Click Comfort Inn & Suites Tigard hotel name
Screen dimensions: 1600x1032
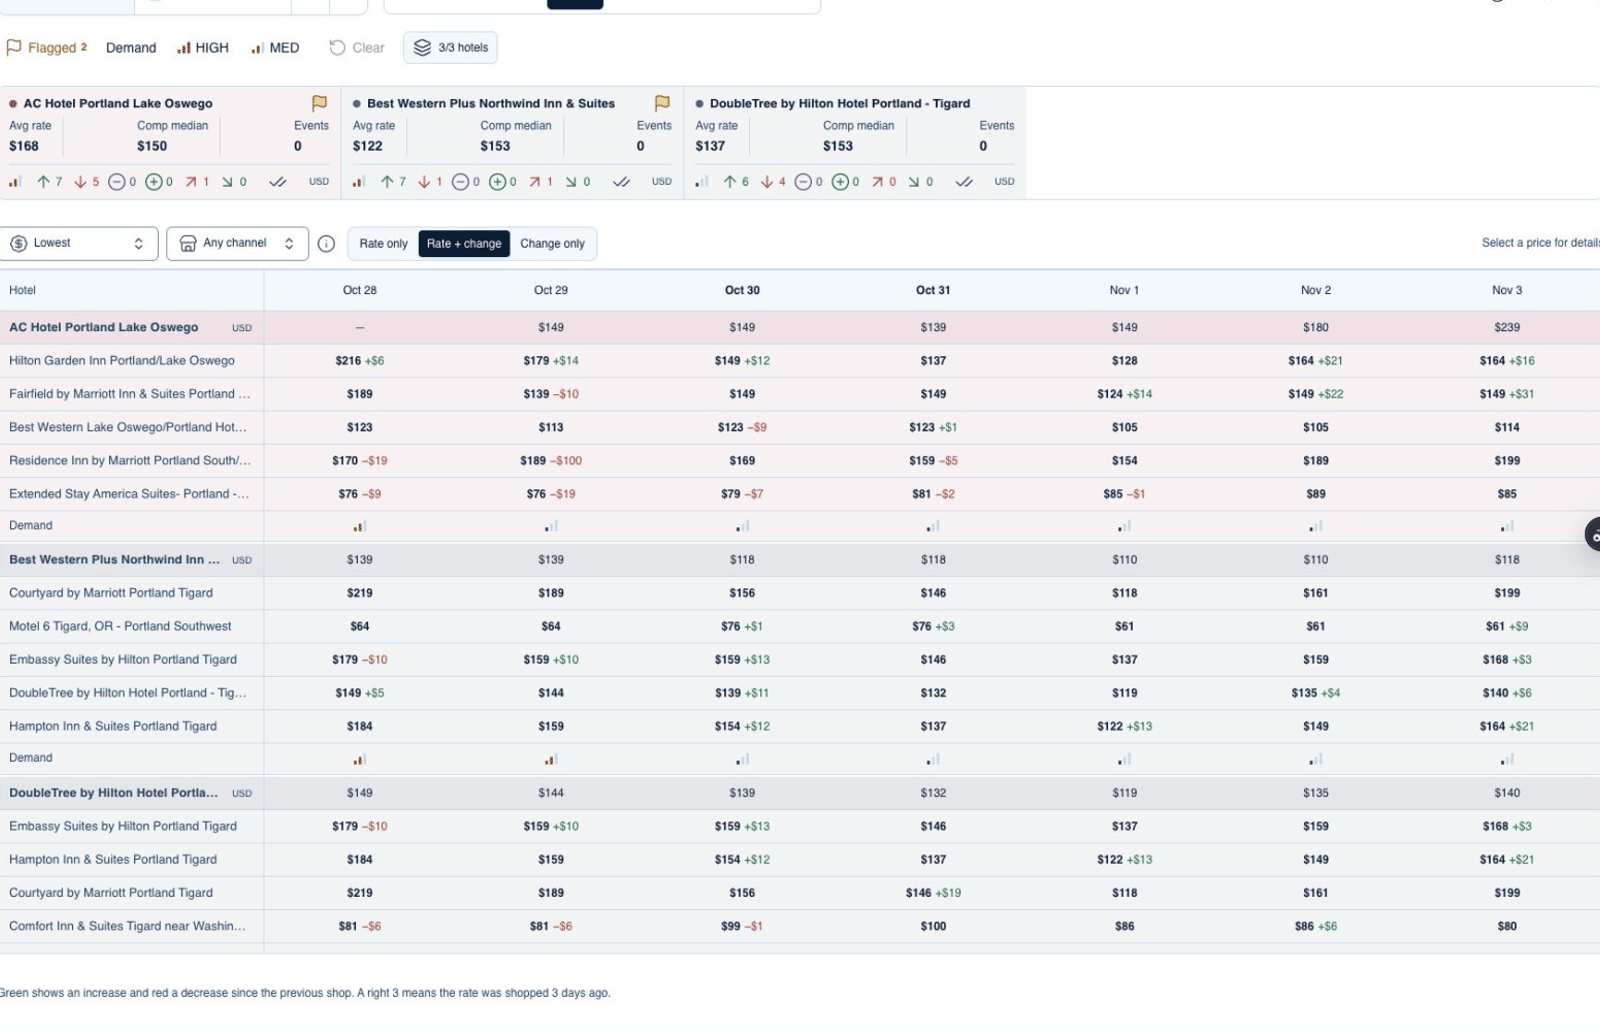(127, 926)
